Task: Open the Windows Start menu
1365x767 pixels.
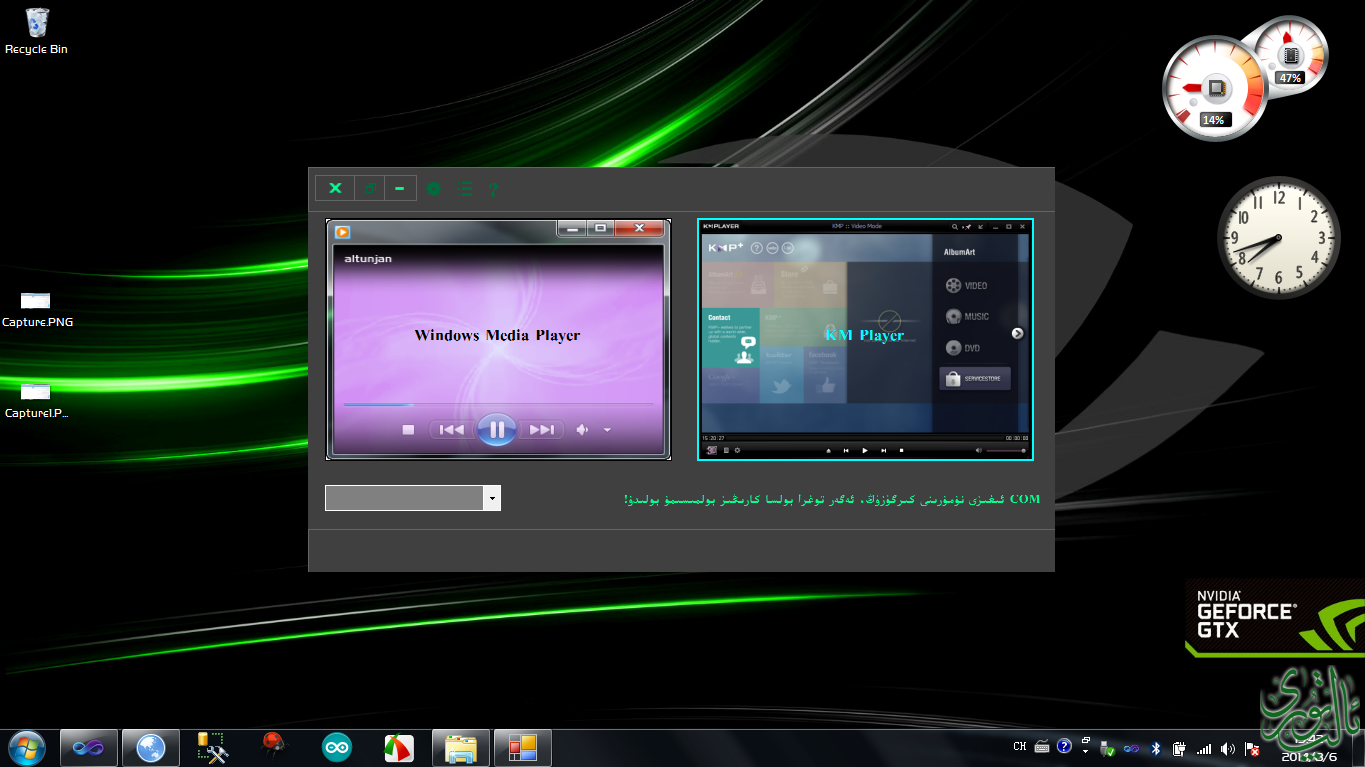Action: pos(27,747)
